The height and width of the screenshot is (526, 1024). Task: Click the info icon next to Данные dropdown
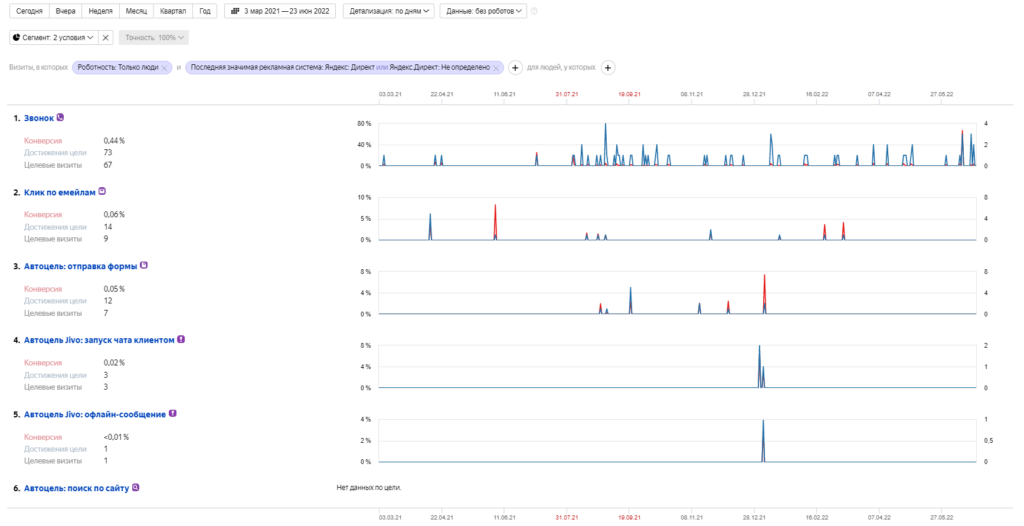534,11
